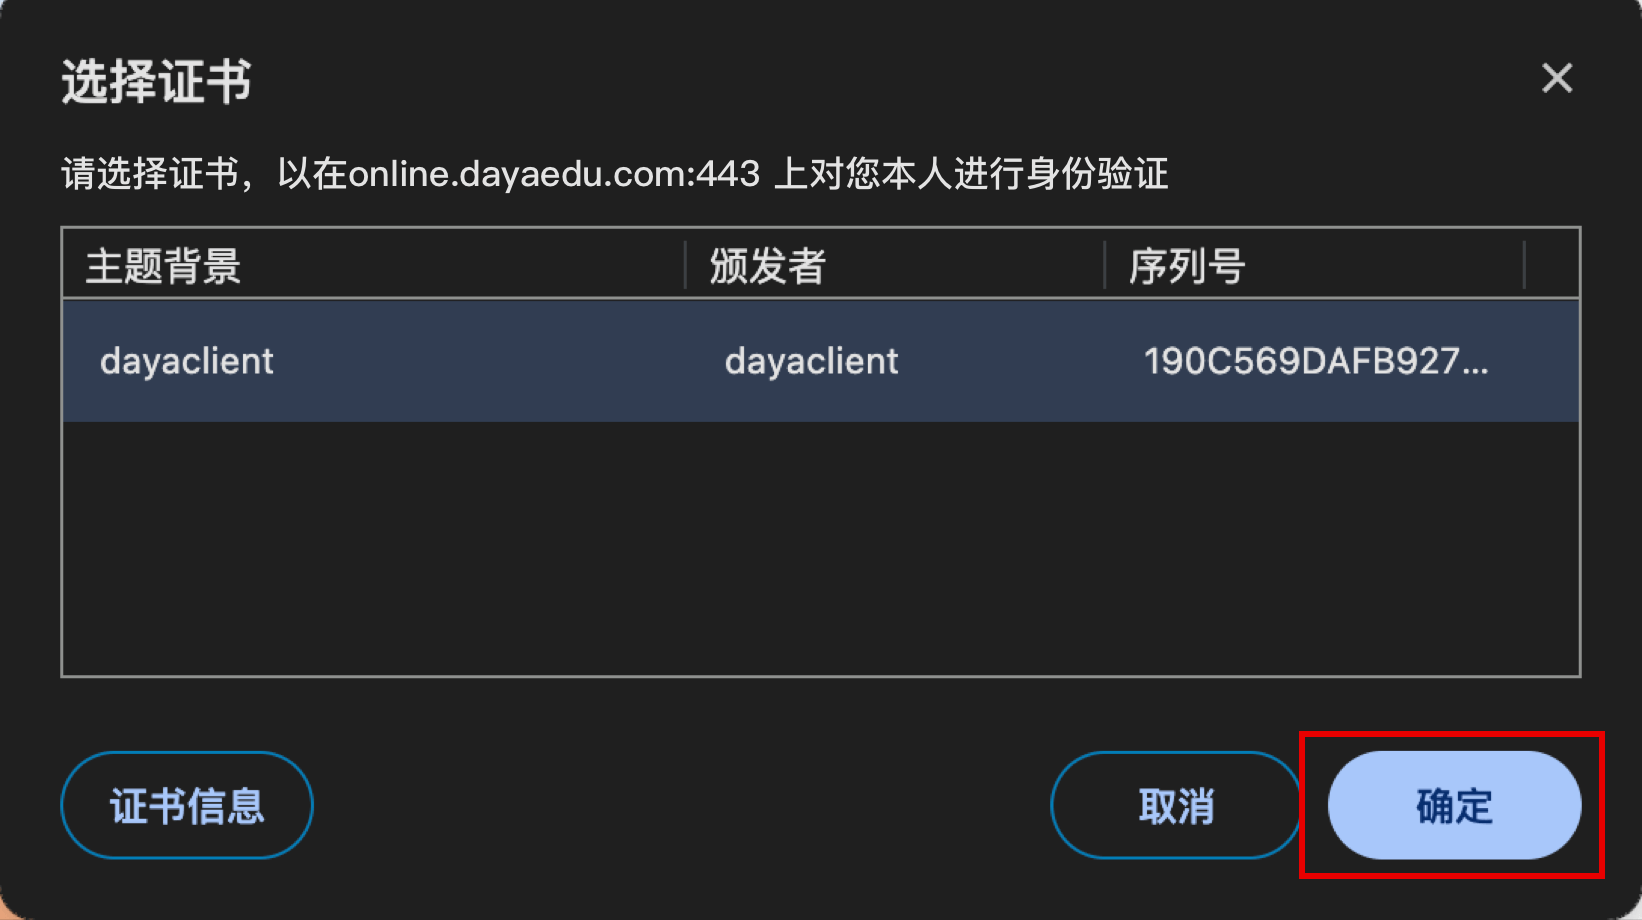Viewport: 1642px width, 920px height.
Task: Confirm the selection with the 确定 button
Action: 1454,805
